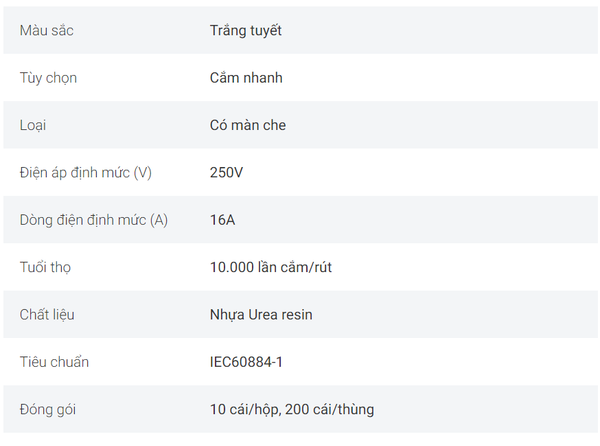
Task: Click the word 'tuyết' in color row
Action: point(264,30)
